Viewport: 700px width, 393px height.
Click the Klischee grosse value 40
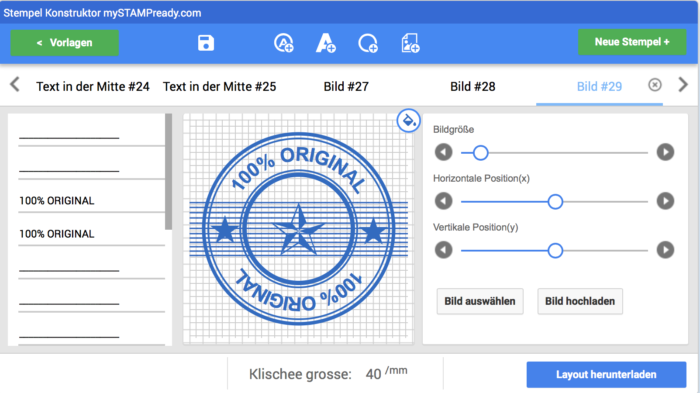[x=373, y=374]
